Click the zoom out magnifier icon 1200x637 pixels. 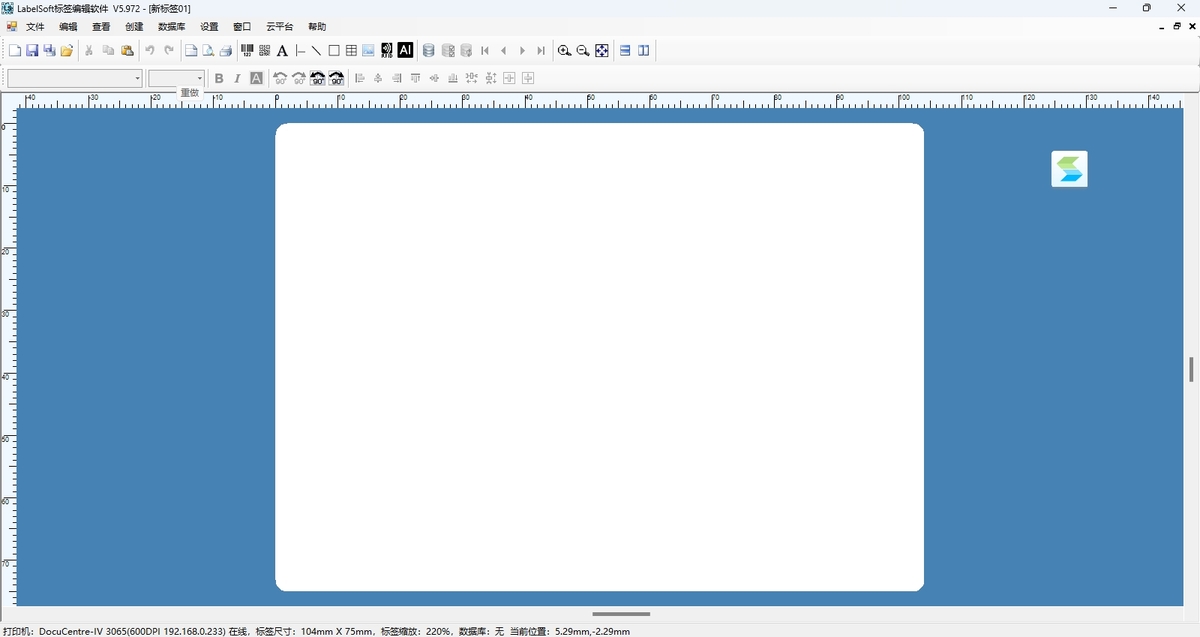[x=583, y=51]
